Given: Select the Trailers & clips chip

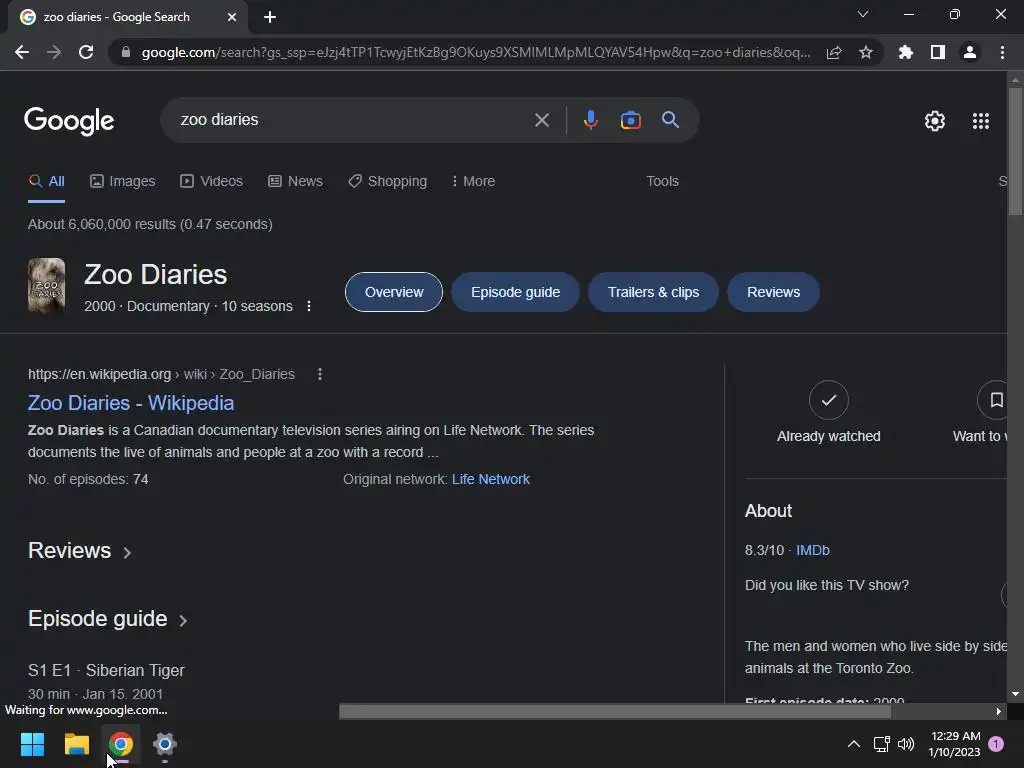Looking at the screenshot, I should [653, 292].
